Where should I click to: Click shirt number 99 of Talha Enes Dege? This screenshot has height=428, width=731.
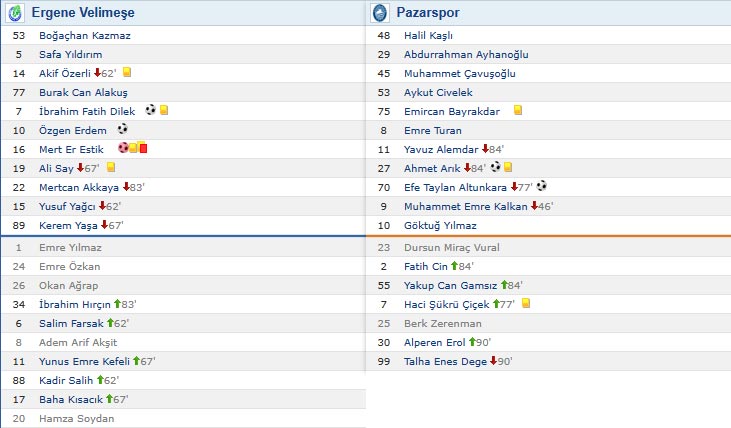point(383,361)
